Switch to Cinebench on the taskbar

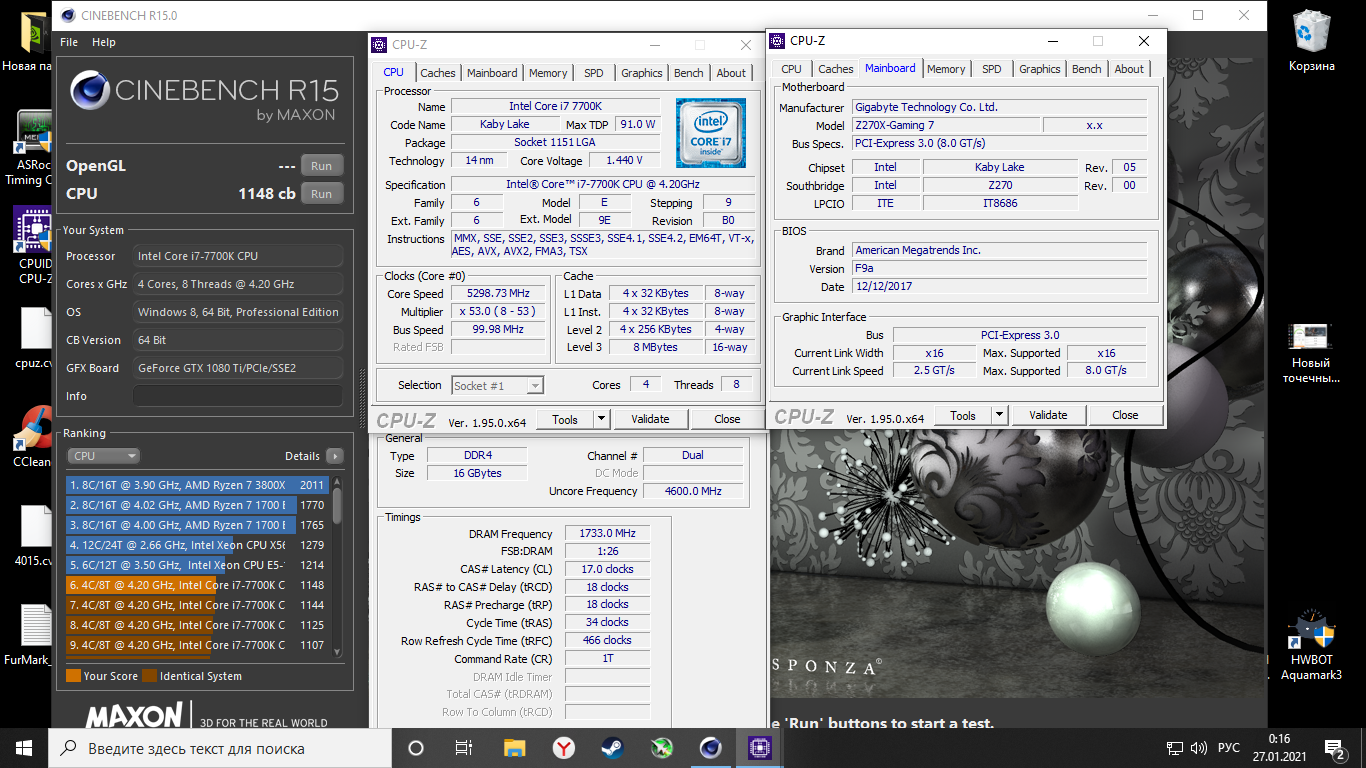[x=710, y=748]
